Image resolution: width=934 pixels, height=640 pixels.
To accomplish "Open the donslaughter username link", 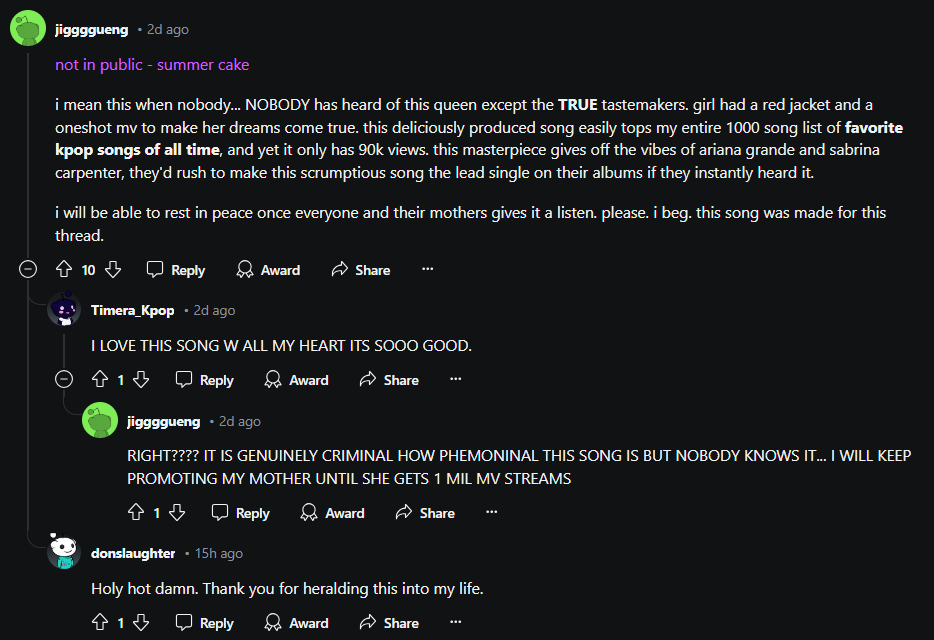I will [133, 553].
